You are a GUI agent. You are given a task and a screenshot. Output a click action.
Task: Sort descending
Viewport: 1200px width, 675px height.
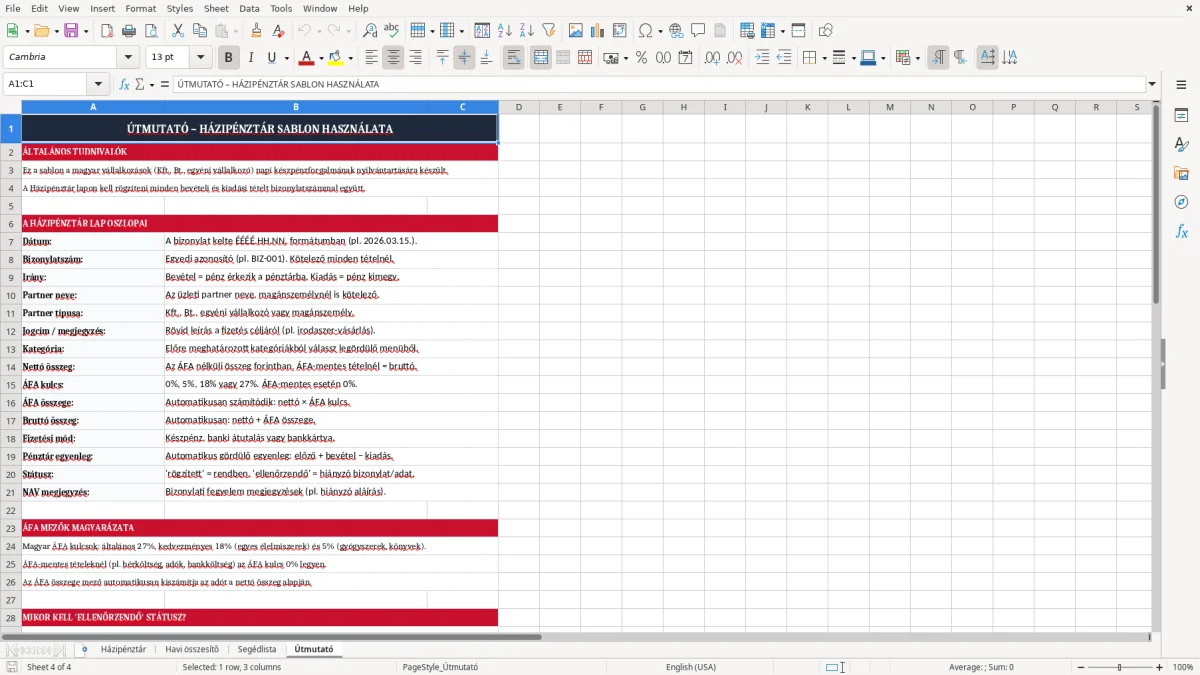527,31
